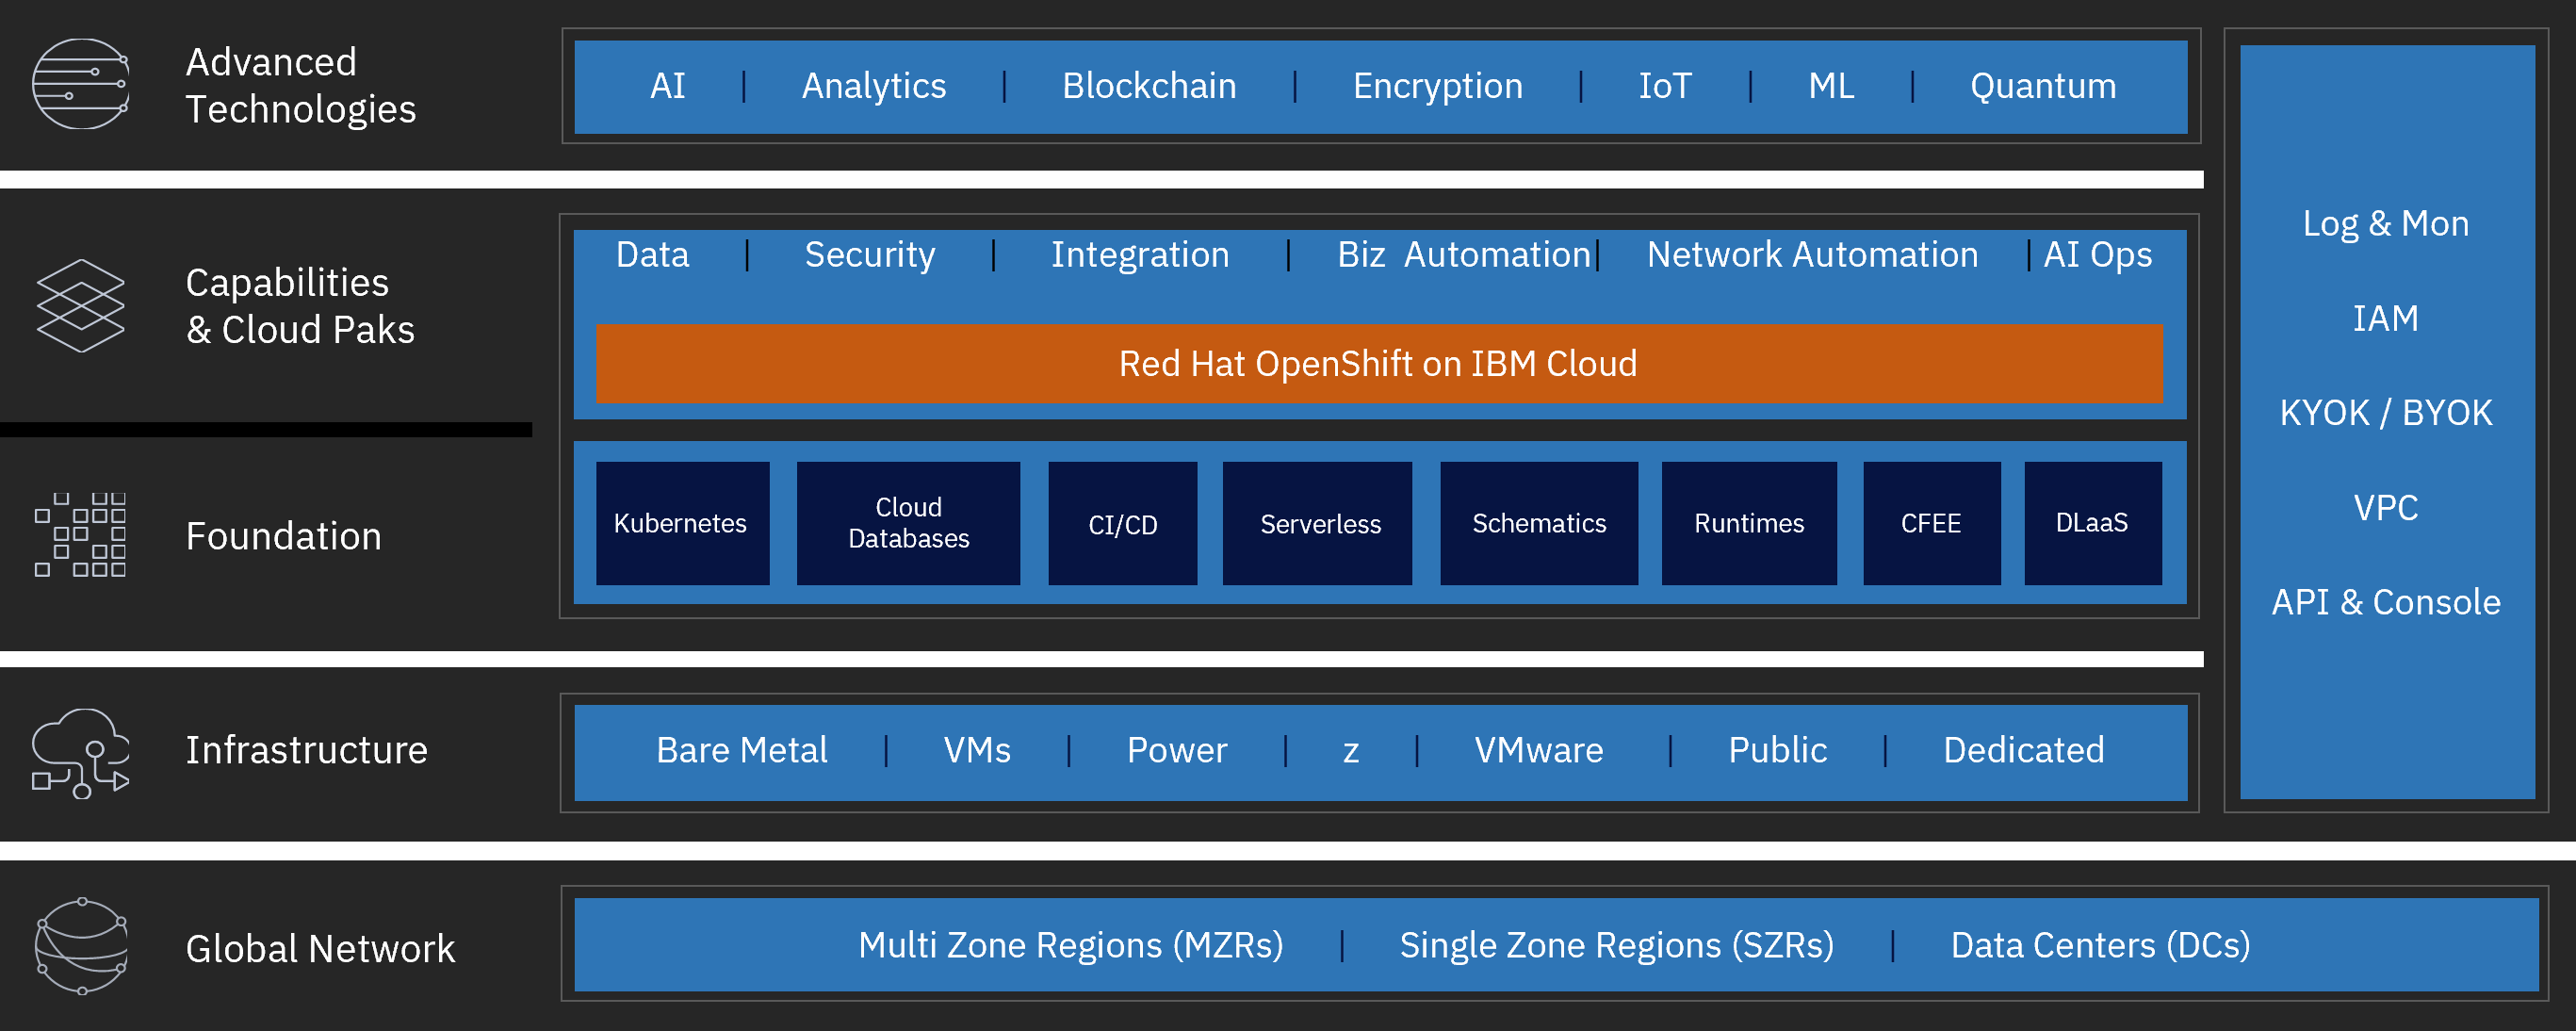Click the Capabilities & Cloud Paks layers icon

[x=81, y=306]
